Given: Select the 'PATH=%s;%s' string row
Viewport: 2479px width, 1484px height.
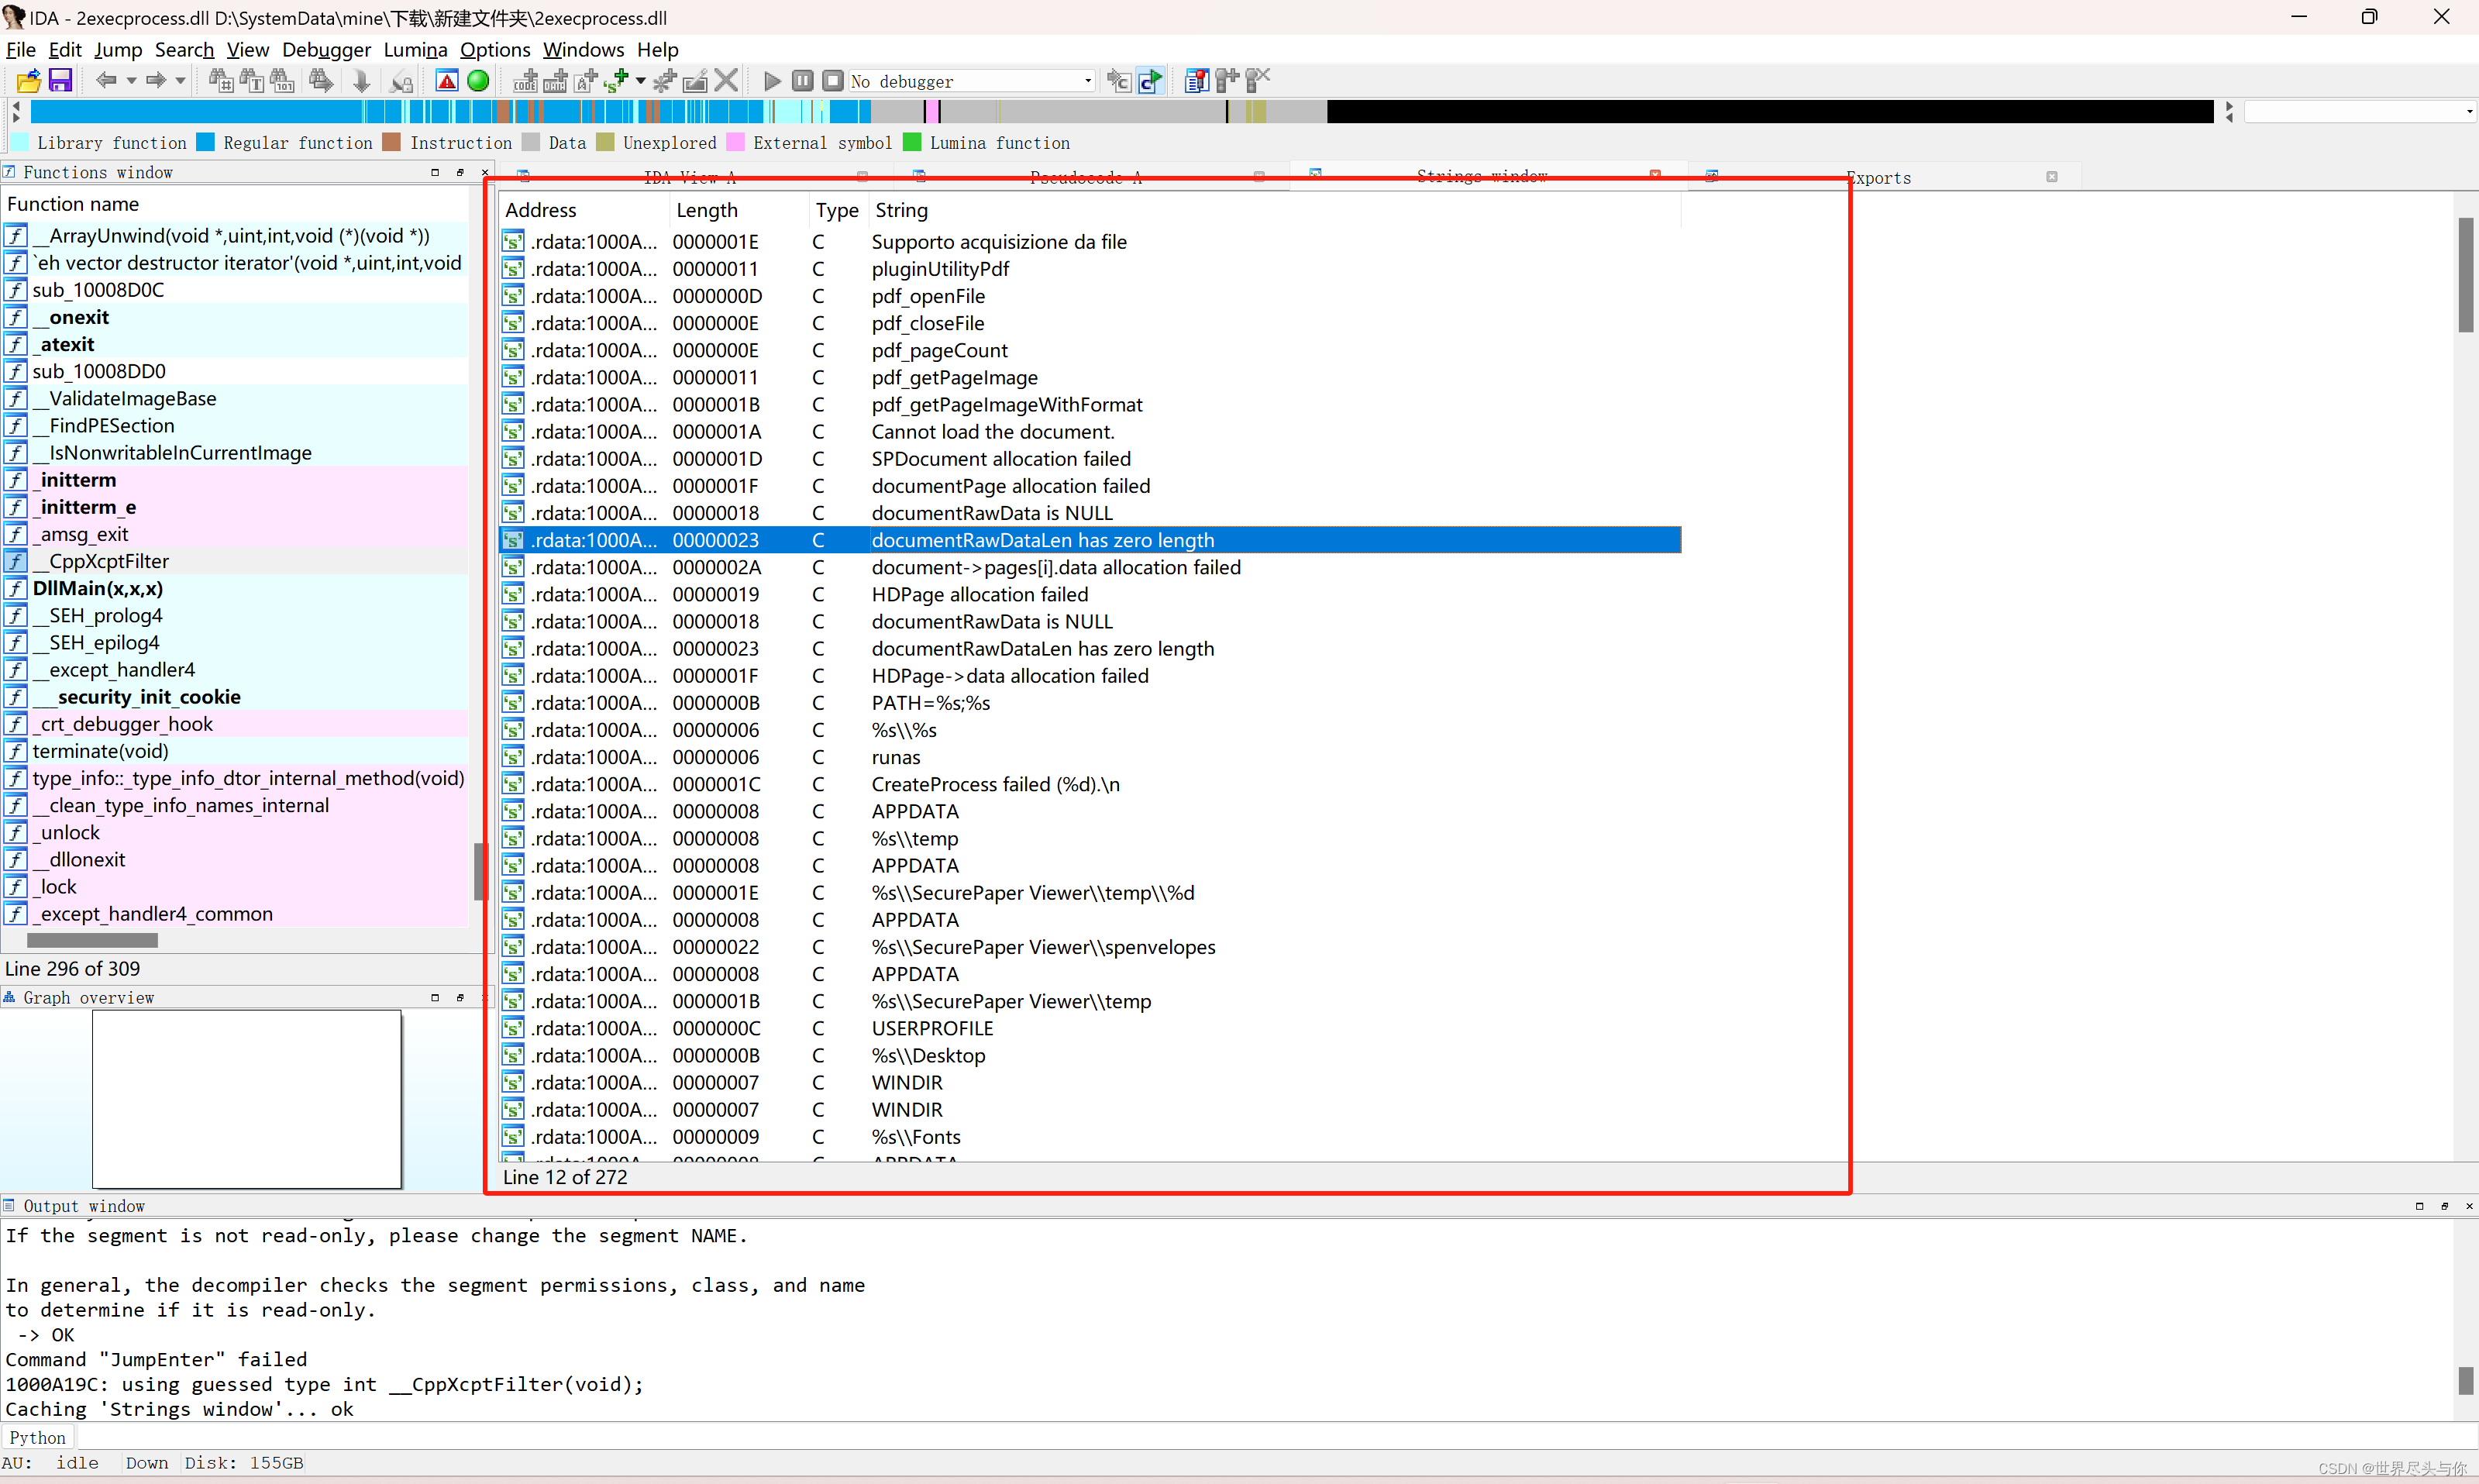Looking at the screenshot, I should (x=1090, y=703).
